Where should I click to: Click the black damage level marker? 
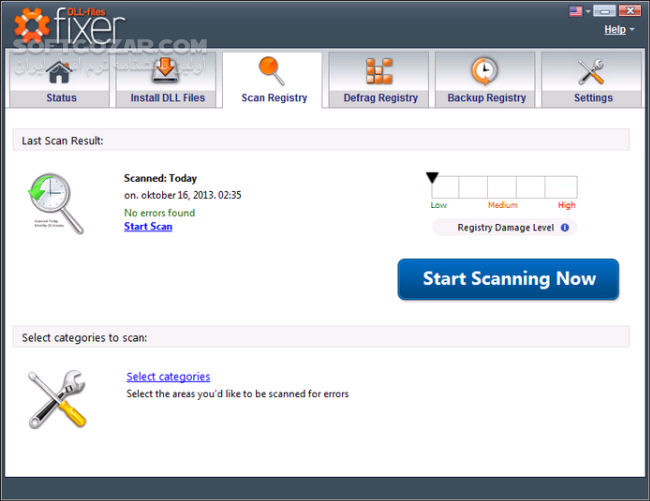(432, 177)
